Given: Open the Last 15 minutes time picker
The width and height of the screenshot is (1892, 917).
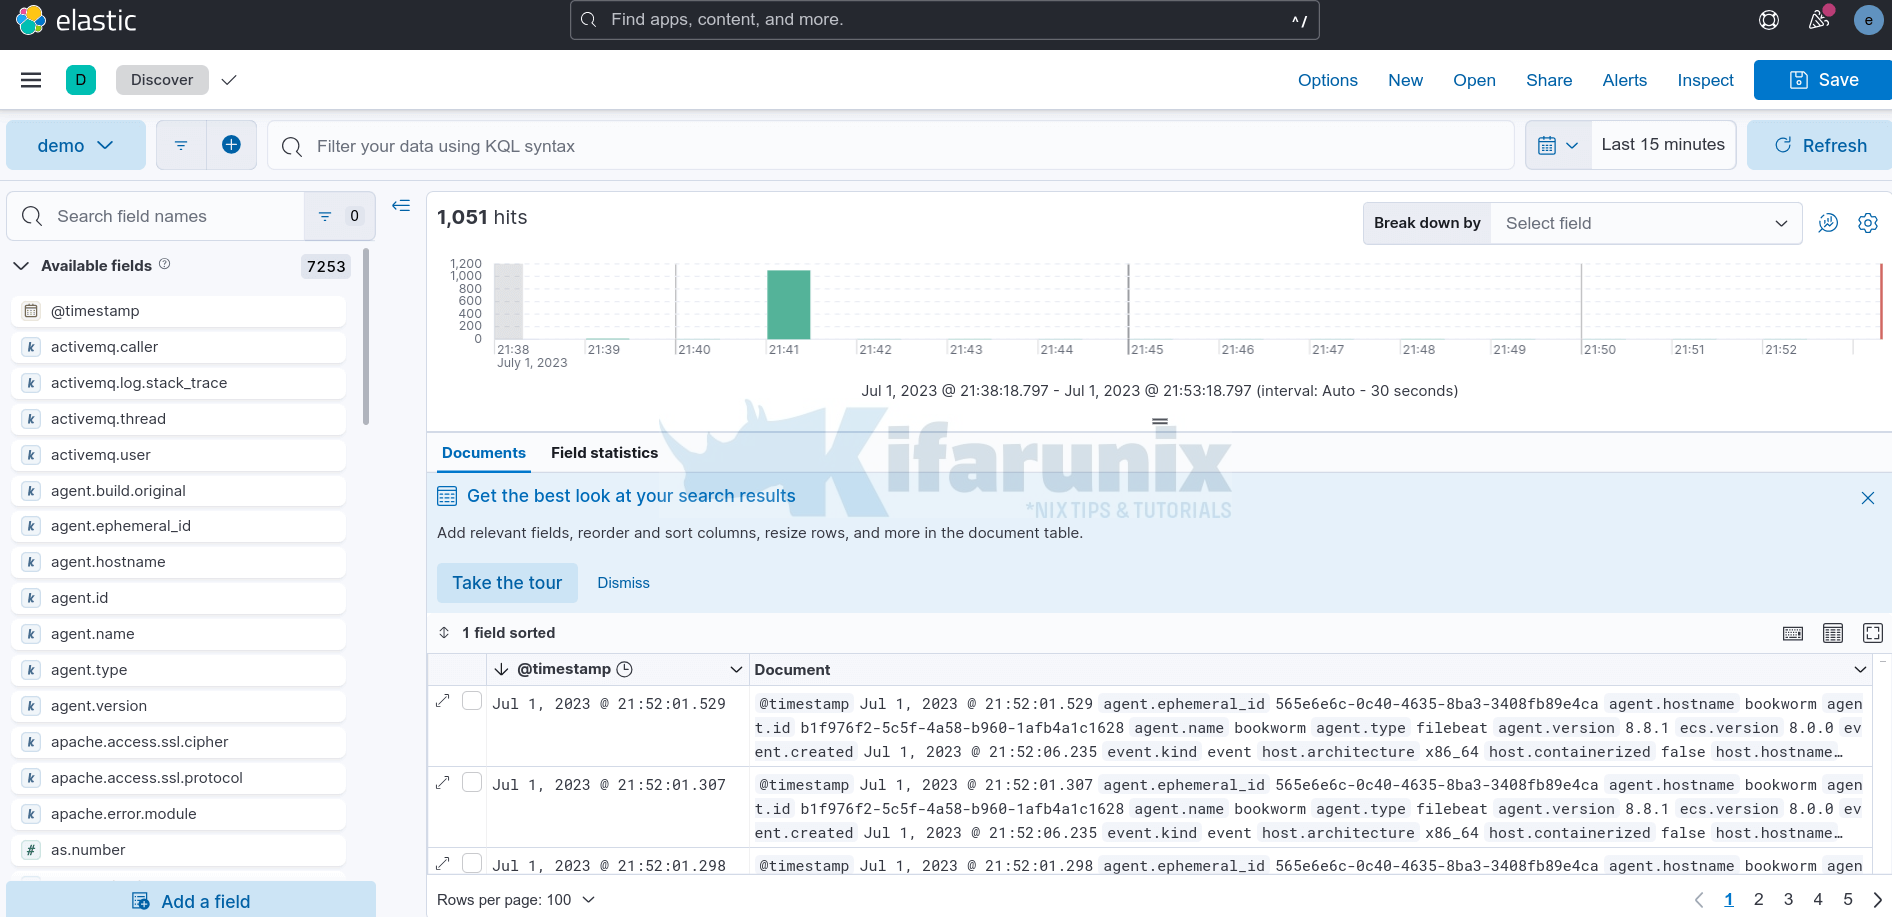Looking at the screenshot, I should click(x=1663, y=145).
